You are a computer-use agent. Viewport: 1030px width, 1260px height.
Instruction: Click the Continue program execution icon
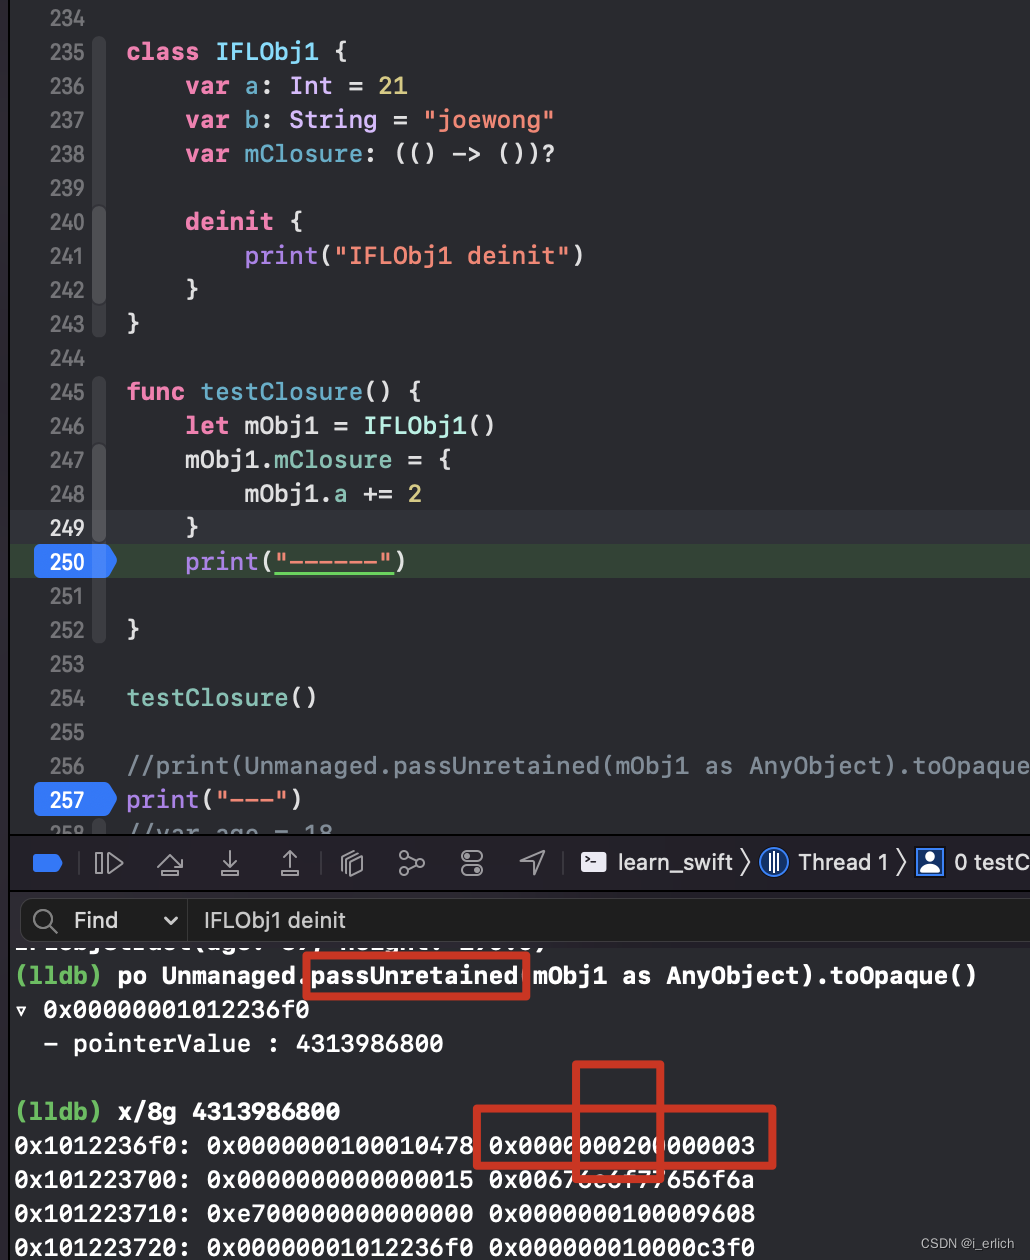tap(108, 862)
